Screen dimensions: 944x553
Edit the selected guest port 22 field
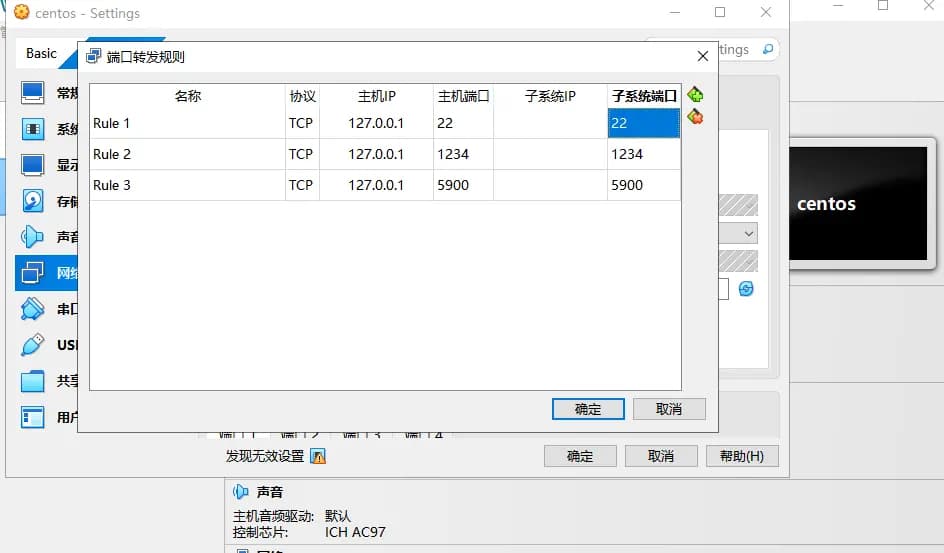[644, 123]
